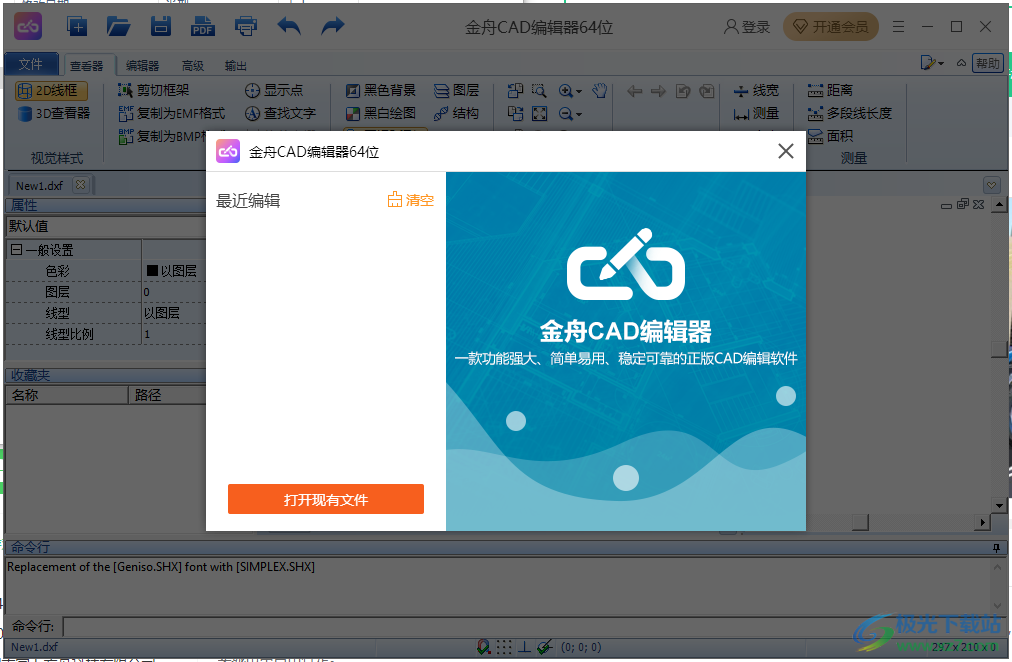Click 复制为EMF格式
Viewport: 1012px width, 662px height.
172,114
